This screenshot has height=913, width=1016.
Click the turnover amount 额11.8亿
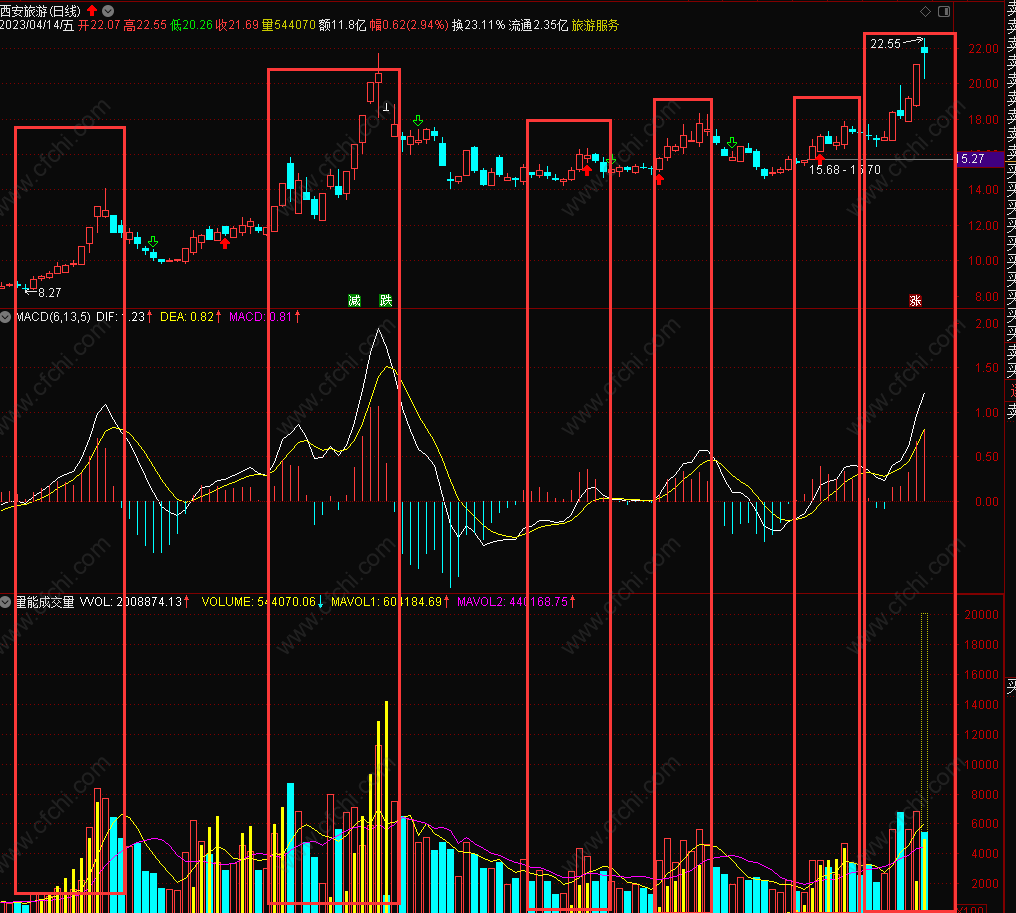click(343, 25)
